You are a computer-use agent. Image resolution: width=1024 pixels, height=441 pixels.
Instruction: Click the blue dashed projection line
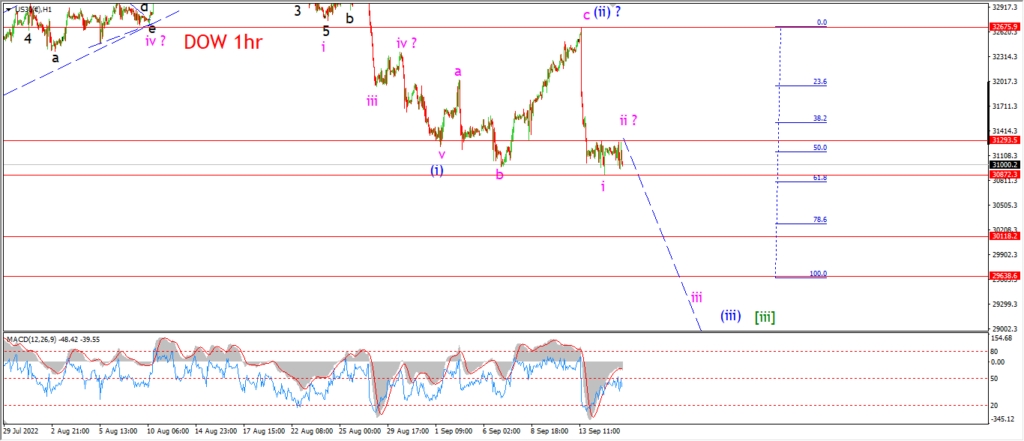[663, 234]
